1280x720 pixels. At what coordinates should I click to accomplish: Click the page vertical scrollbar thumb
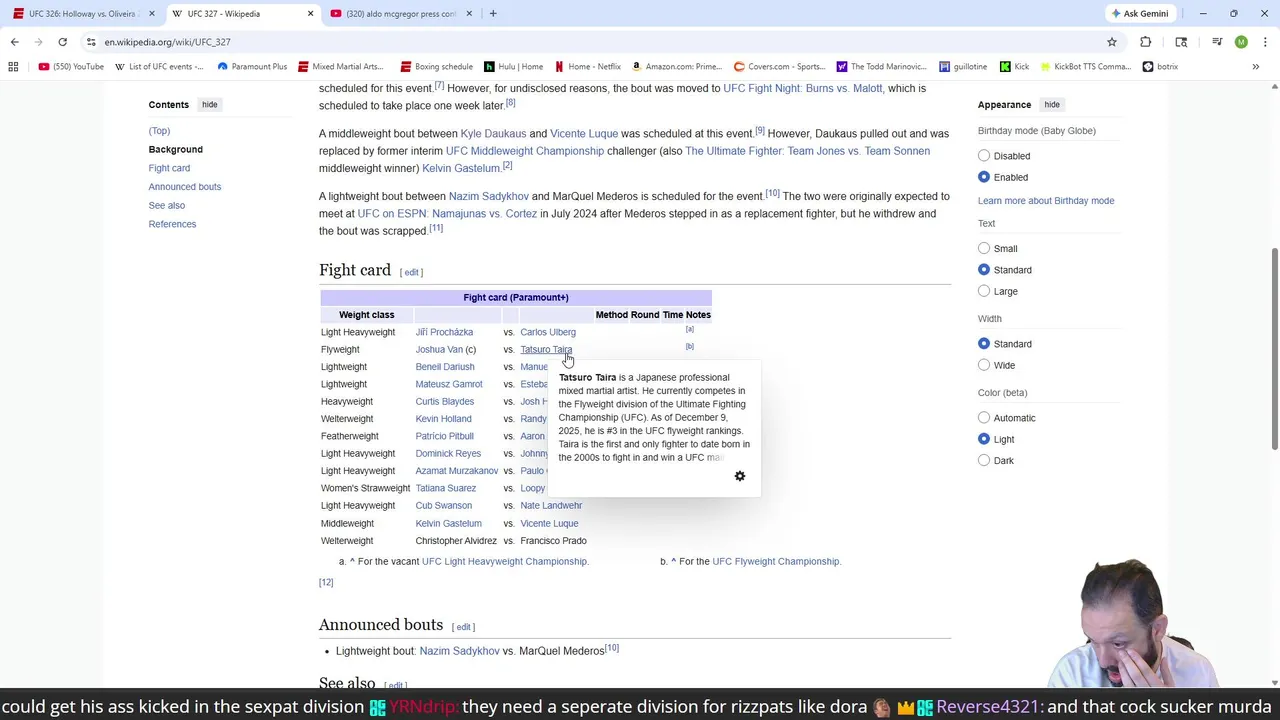tap(1274, 347)
